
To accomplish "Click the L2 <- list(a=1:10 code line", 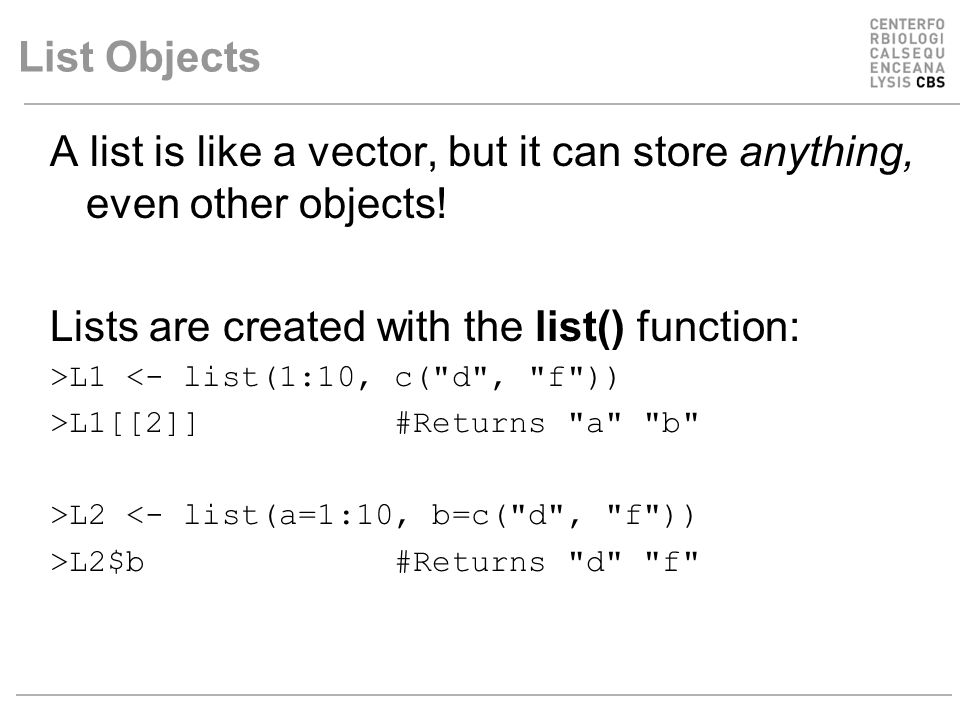I will point(373,516).
